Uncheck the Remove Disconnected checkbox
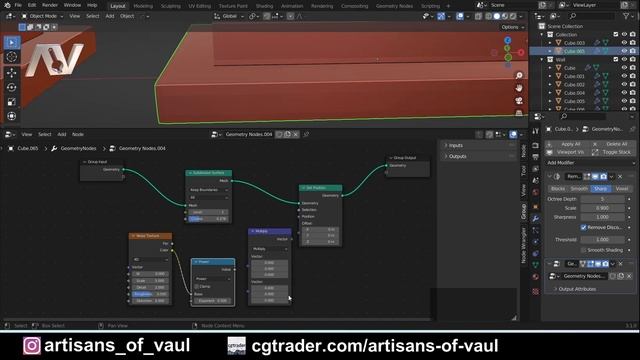This screenshot has height=360, width=640. click(x=583, y=227)
